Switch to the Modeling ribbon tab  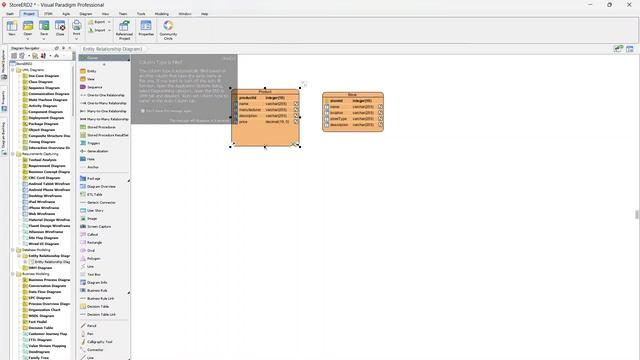pos(162,14)
